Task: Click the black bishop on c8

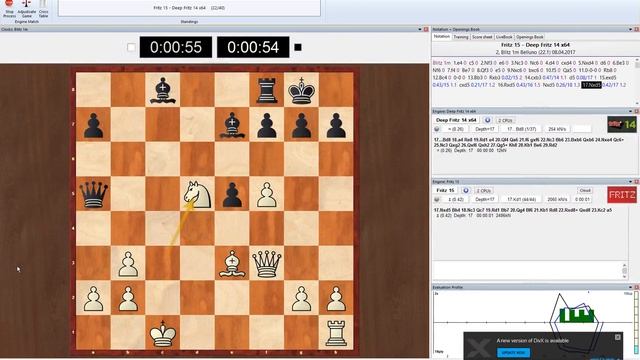Action: [x=162, y=91]
